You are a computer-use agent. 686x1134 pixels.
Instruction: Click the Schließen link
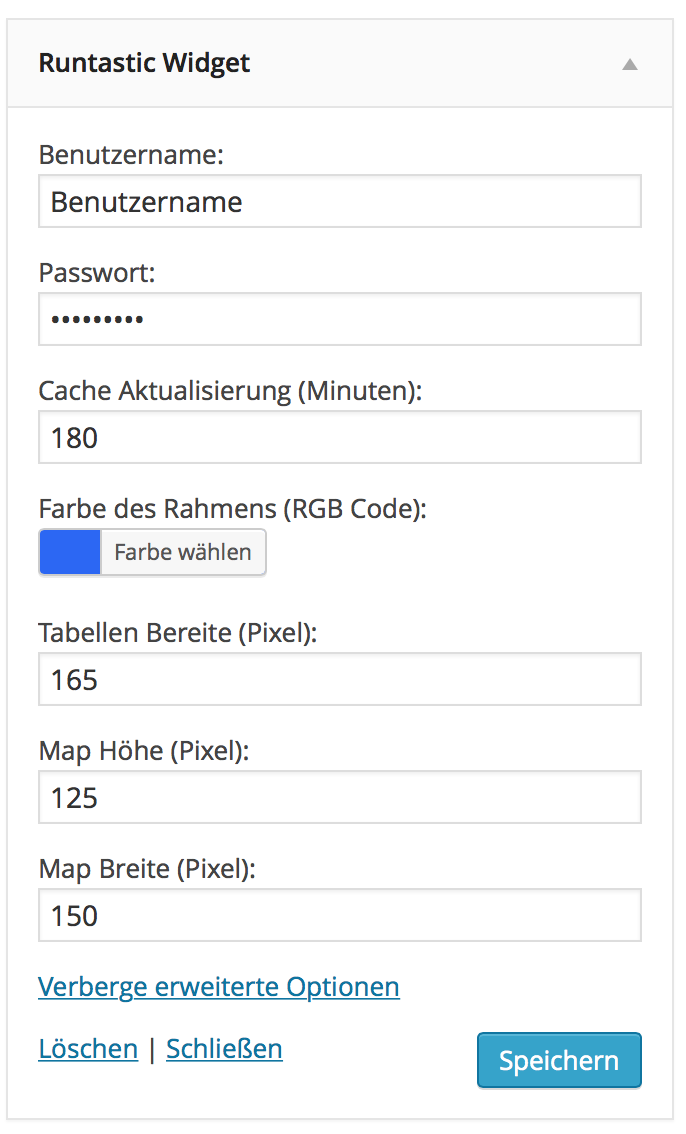(224, 1048)
